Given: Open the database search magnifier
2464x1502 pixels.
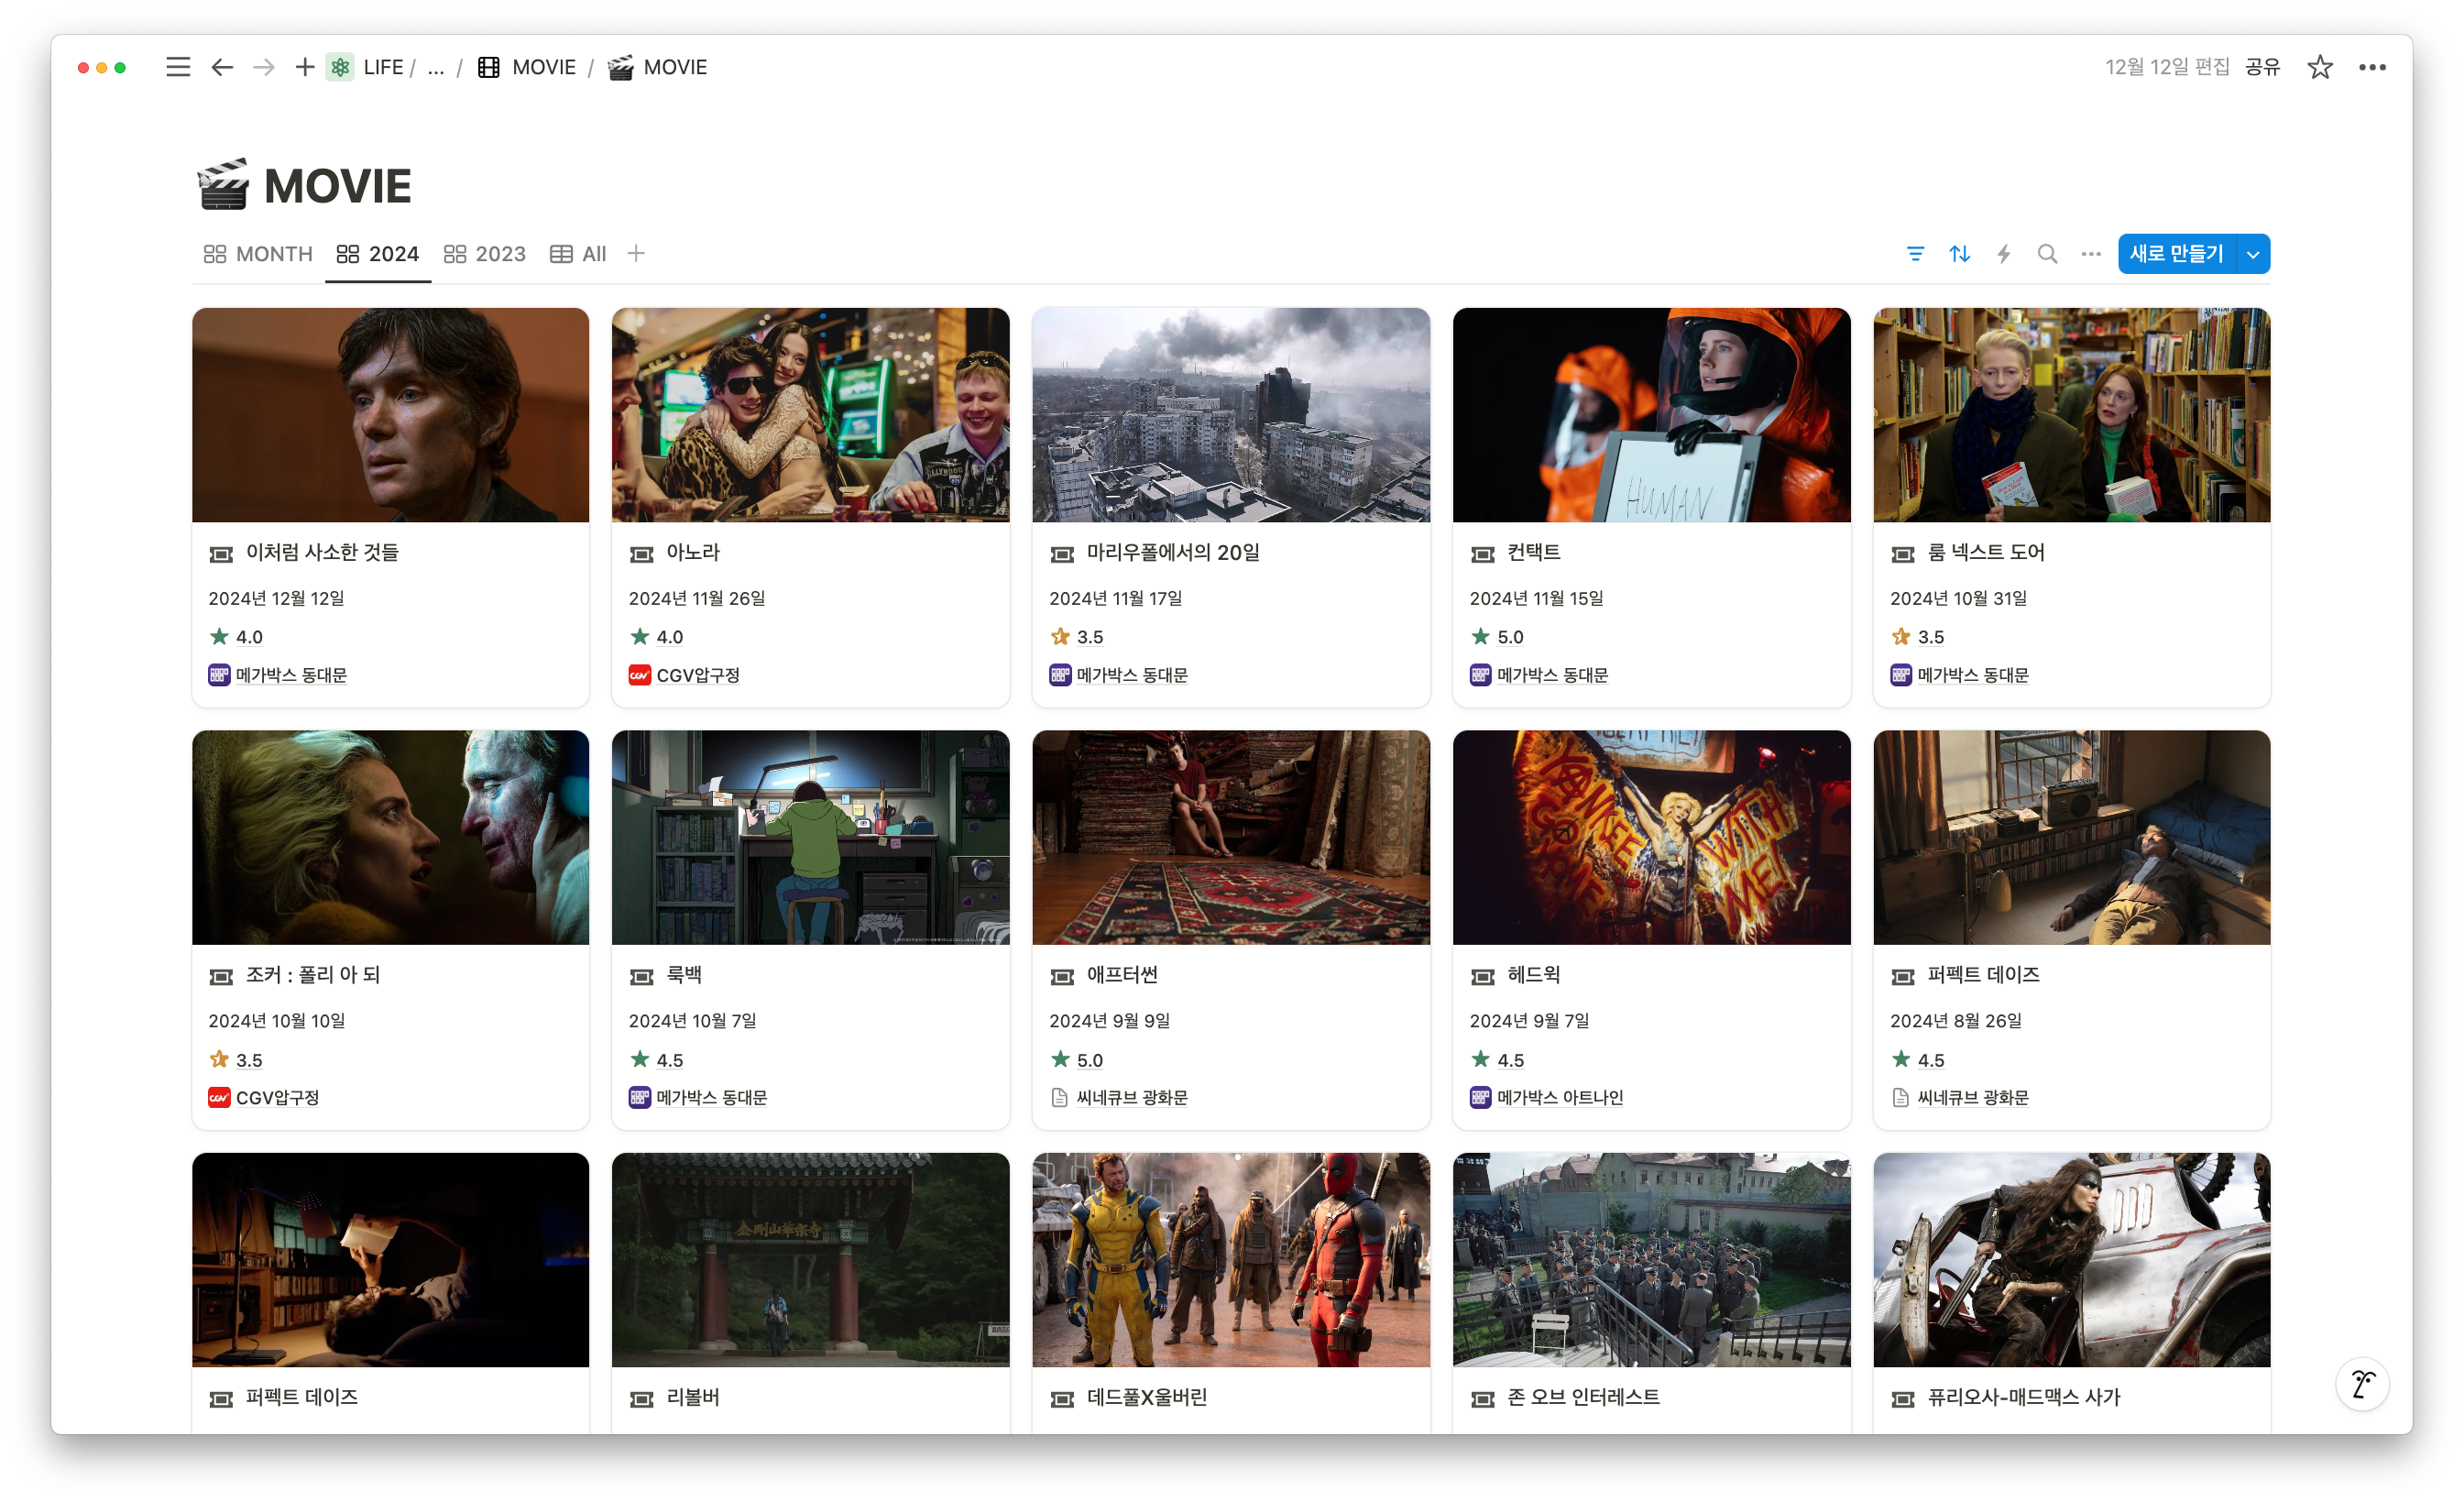Looking at the screenshot, I should [x=2047, y=254].
